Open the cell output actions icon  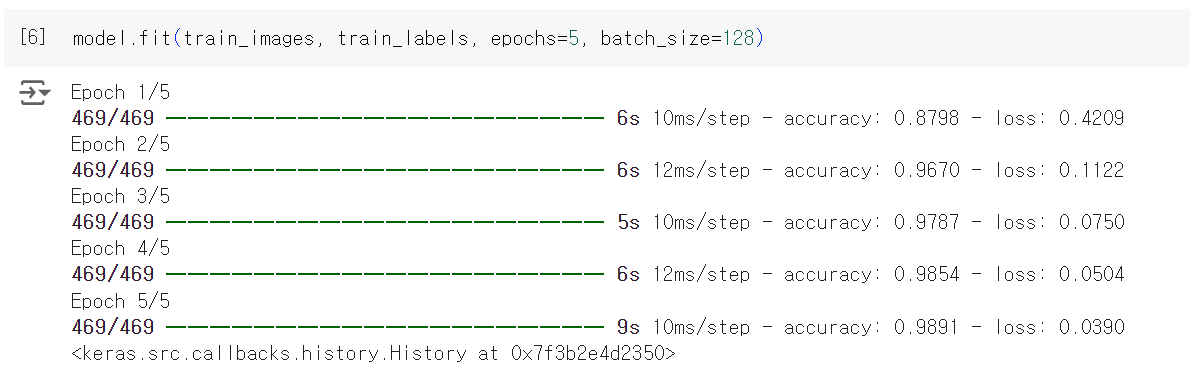tap(34, 93)
